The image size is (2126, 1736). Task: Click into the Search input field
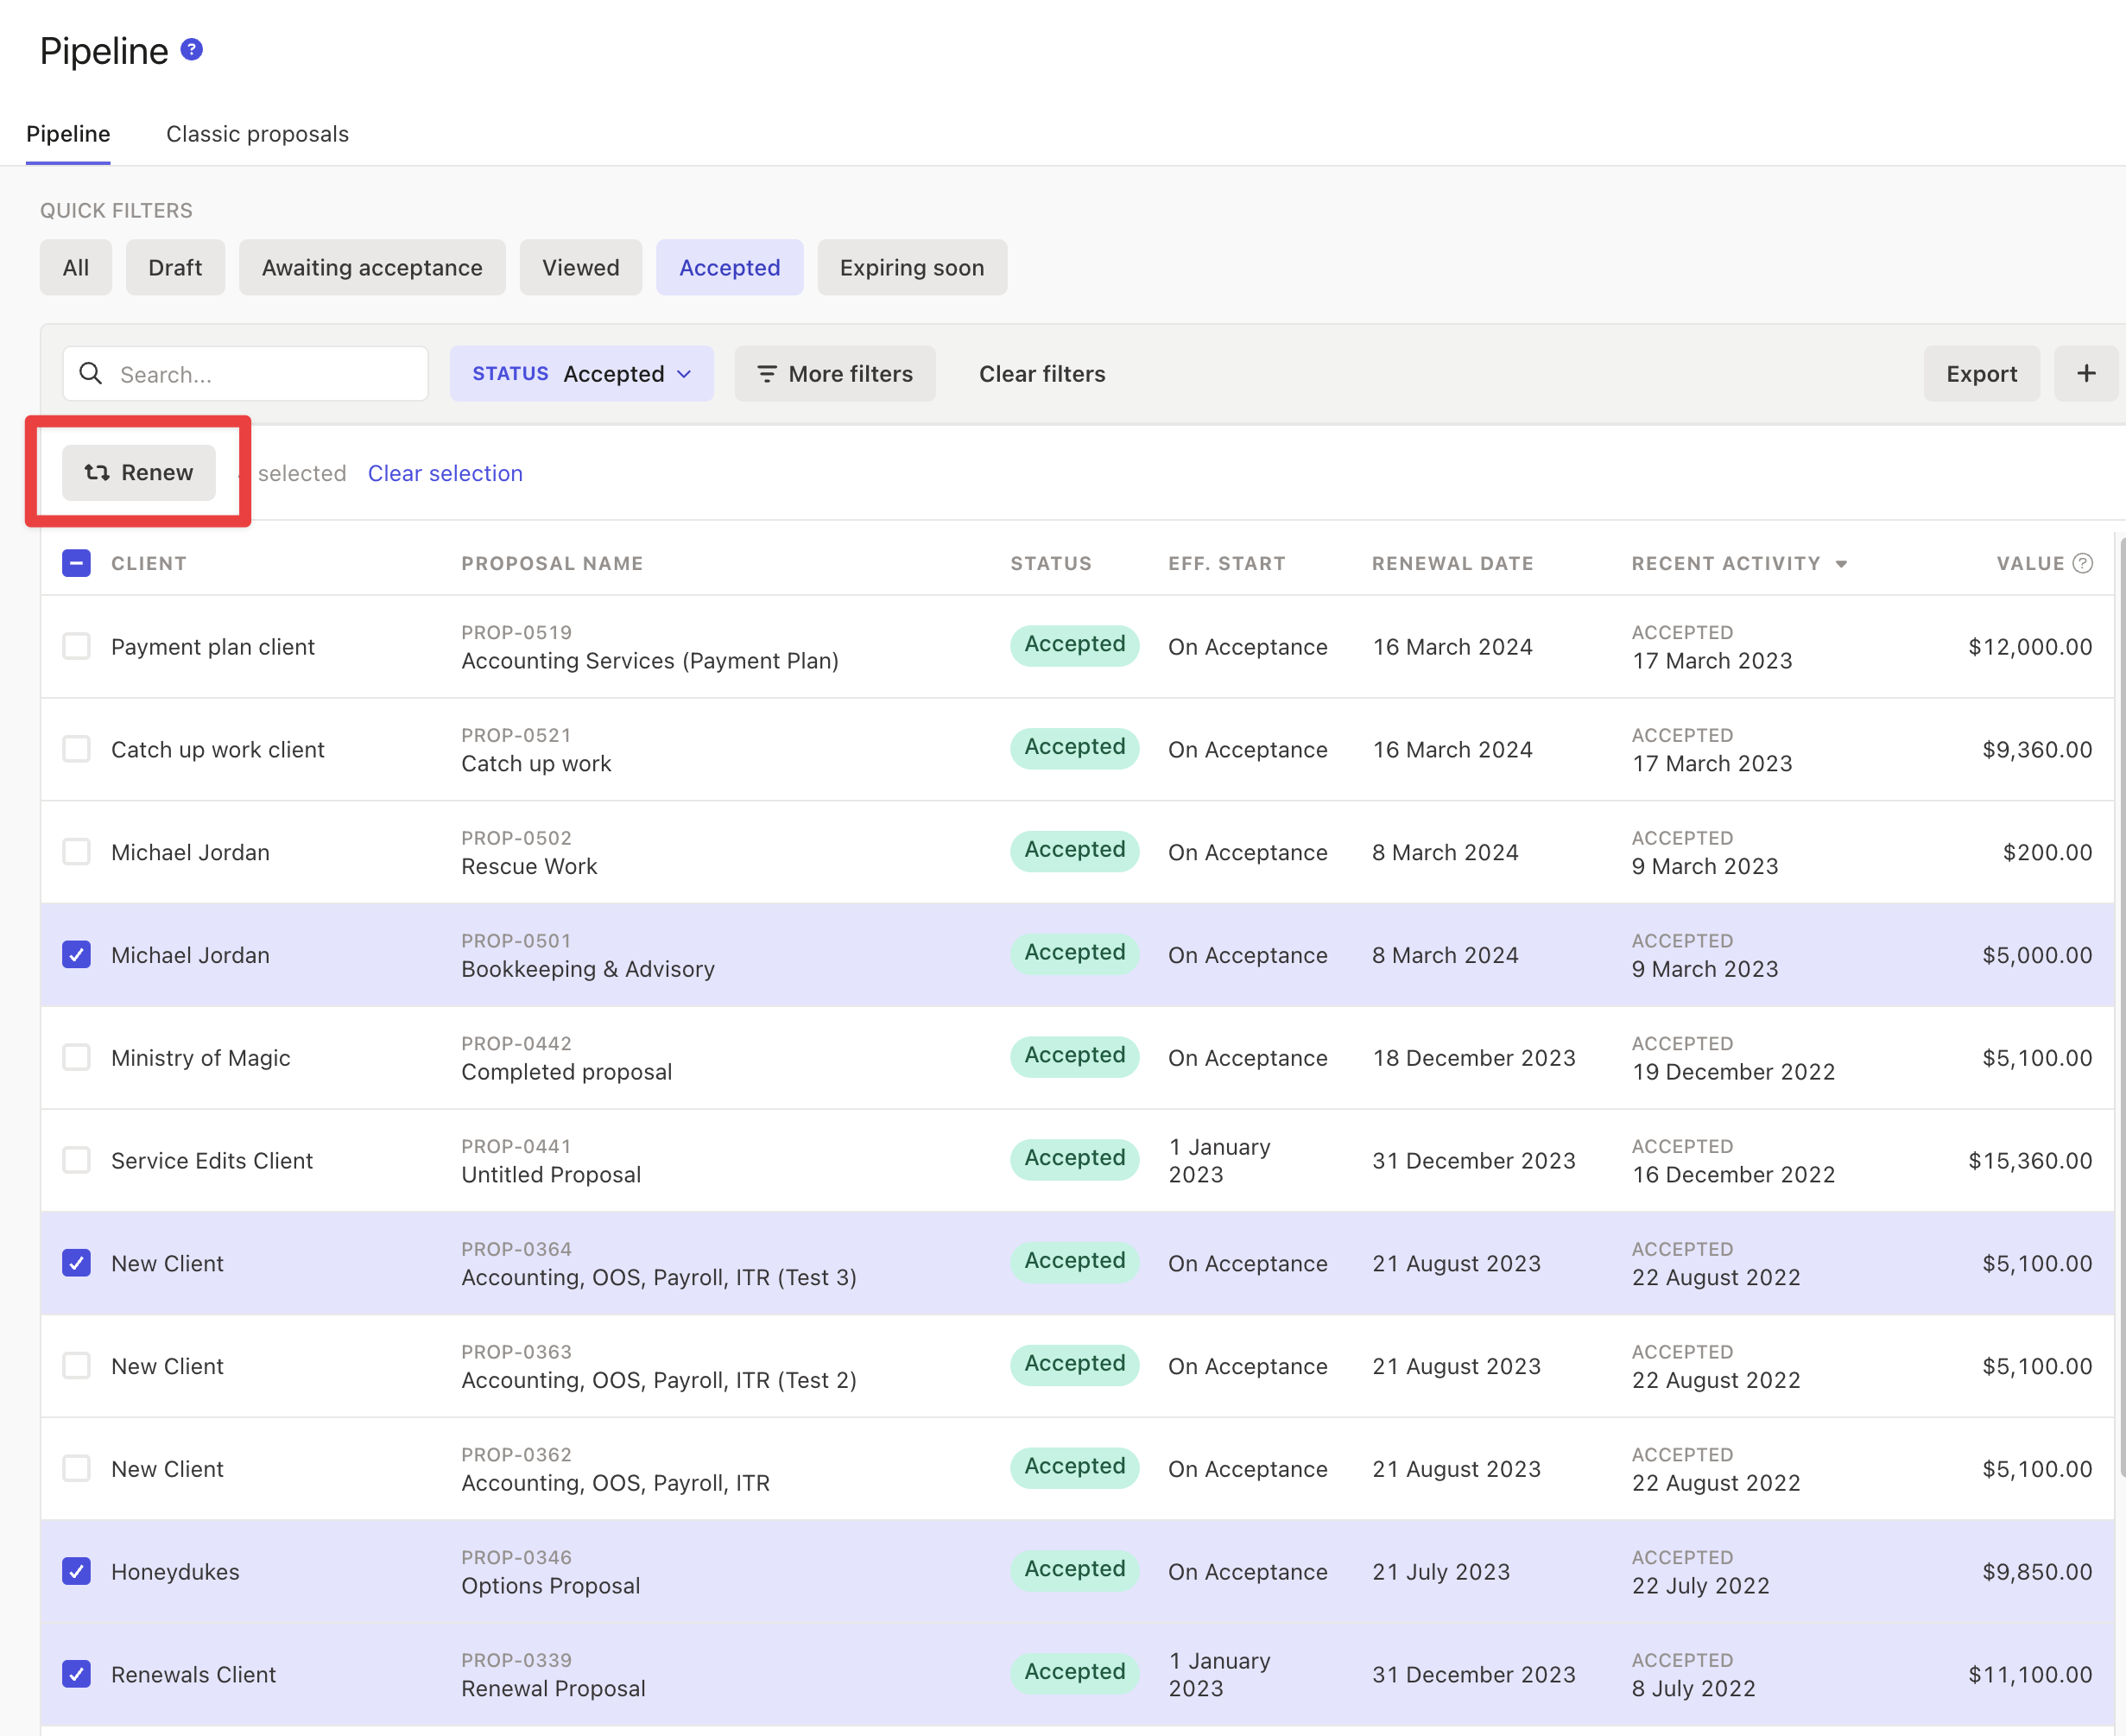click(x=265, y=374)
